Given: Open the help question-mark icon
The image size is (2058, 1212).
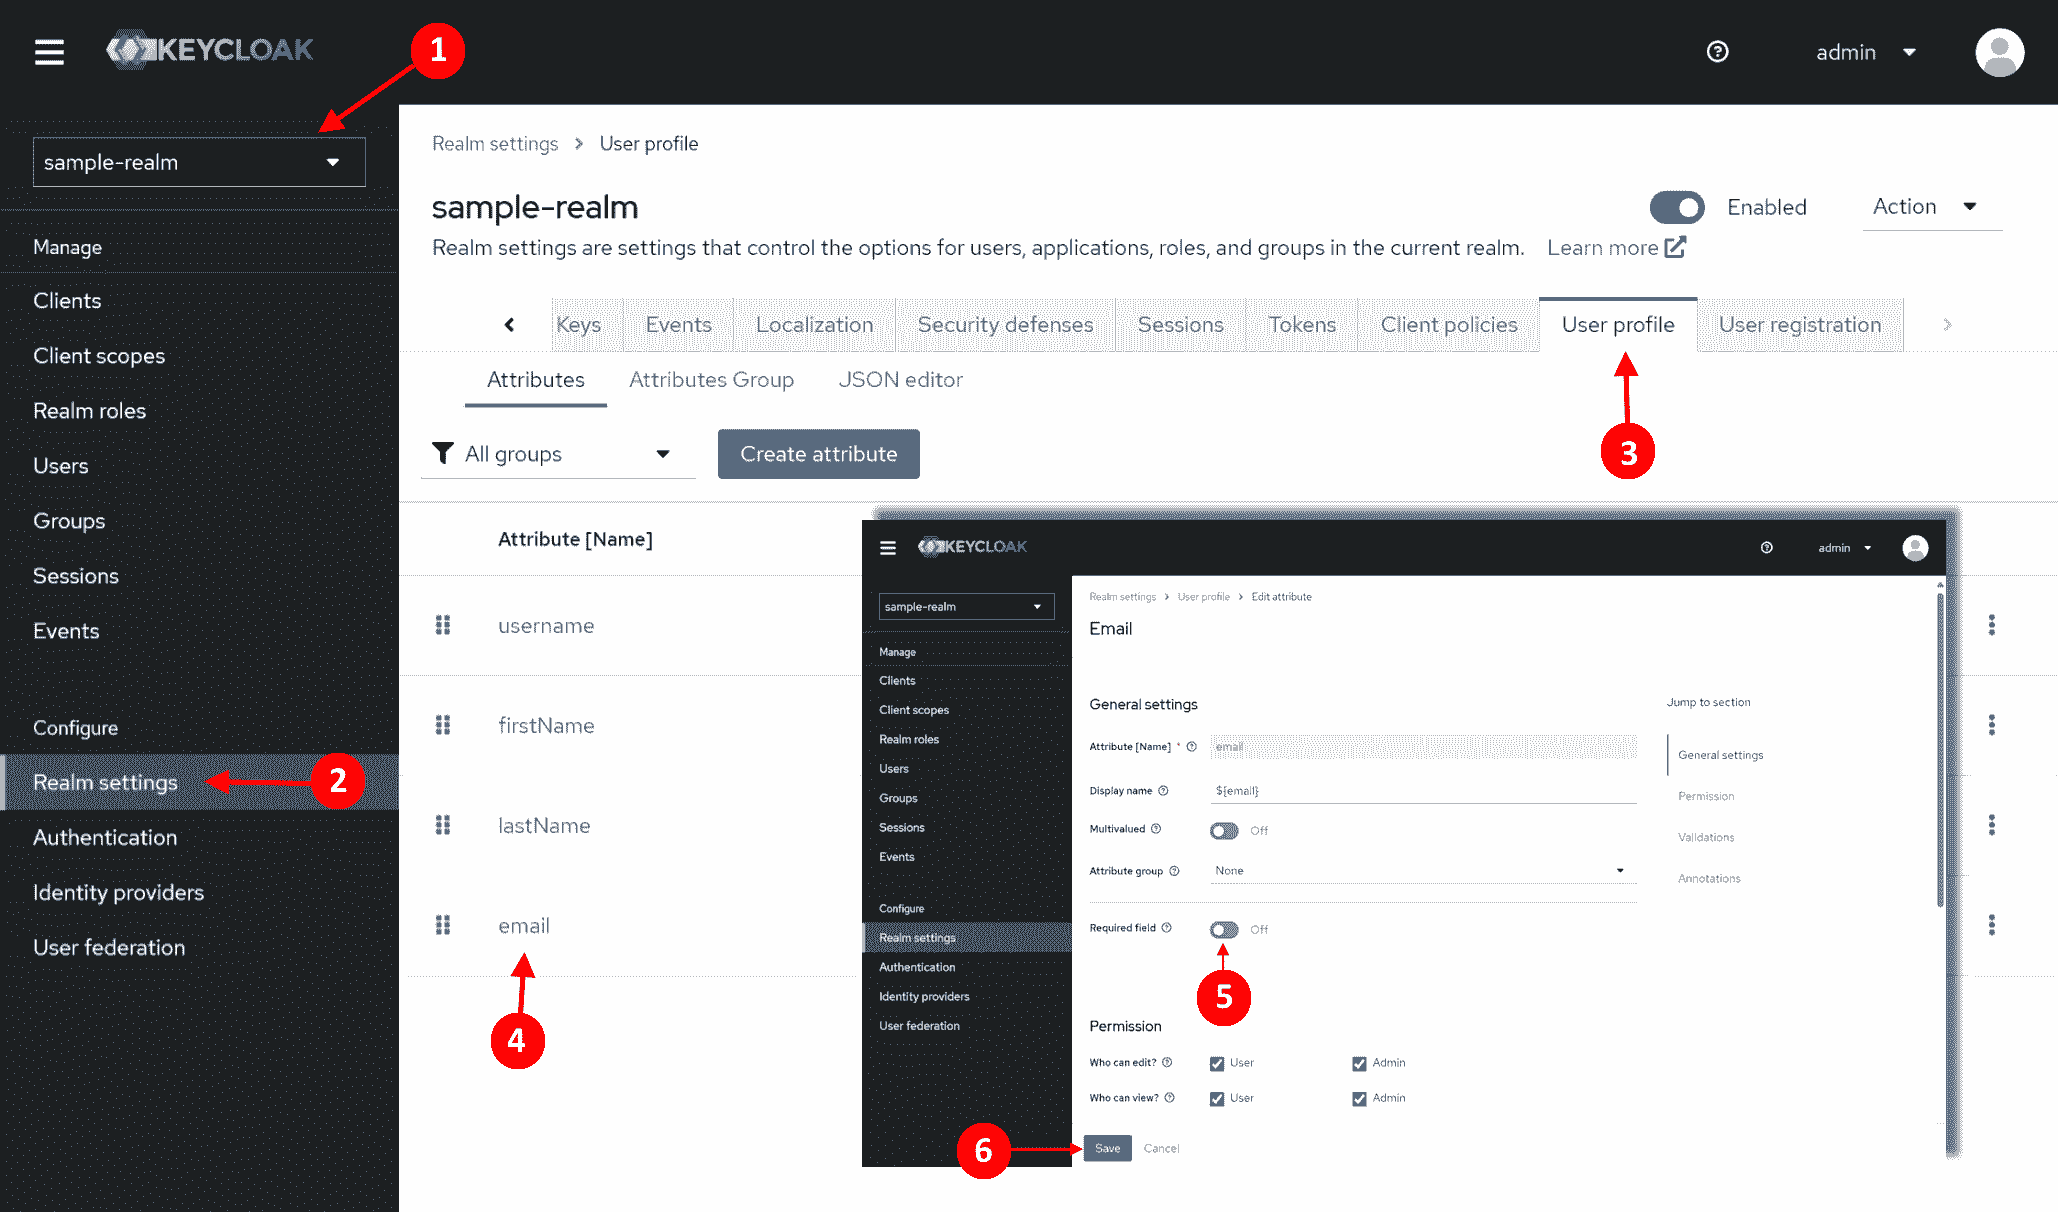Looking at the screenshot, I should [x=1717, y=52].
